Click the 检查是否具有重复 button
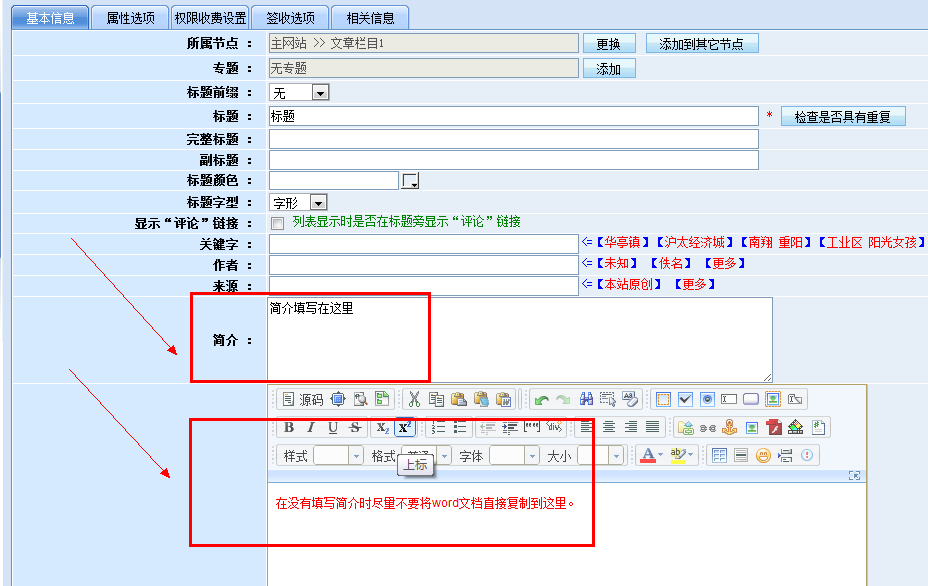Image resolution: width=928 pixels, height=586 pixels. click(x=843, y=117)
